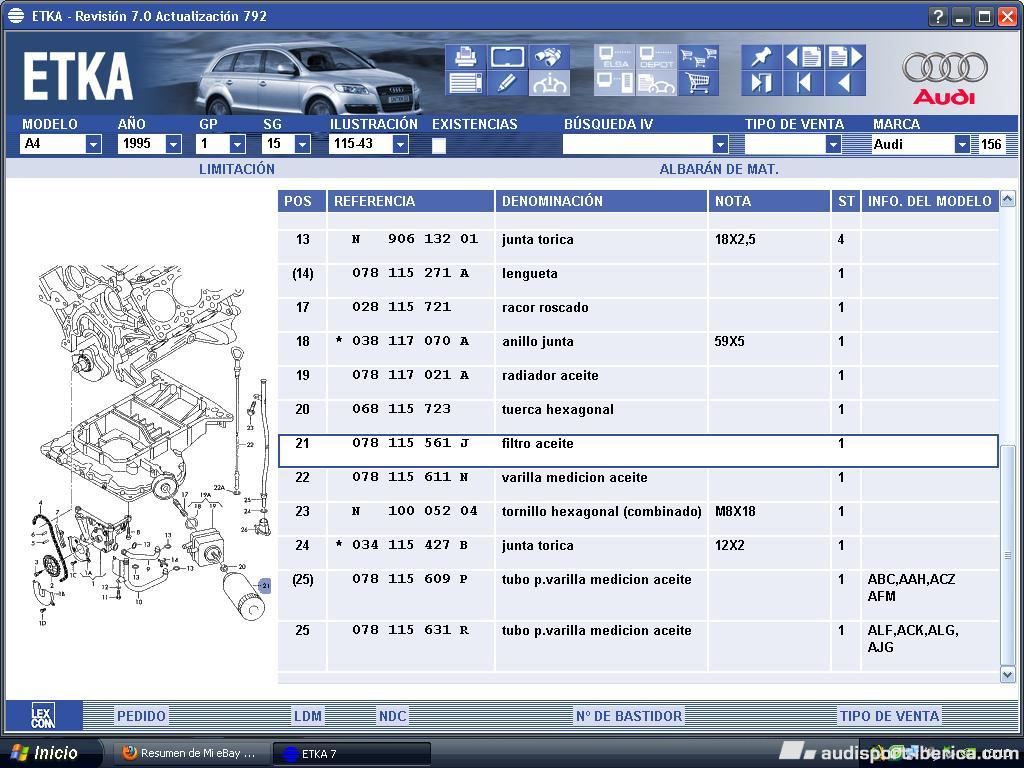Click the monitor-to-list transfer icon below ELSA
This screenshot has width=1024, height=768.
point(615,83)
